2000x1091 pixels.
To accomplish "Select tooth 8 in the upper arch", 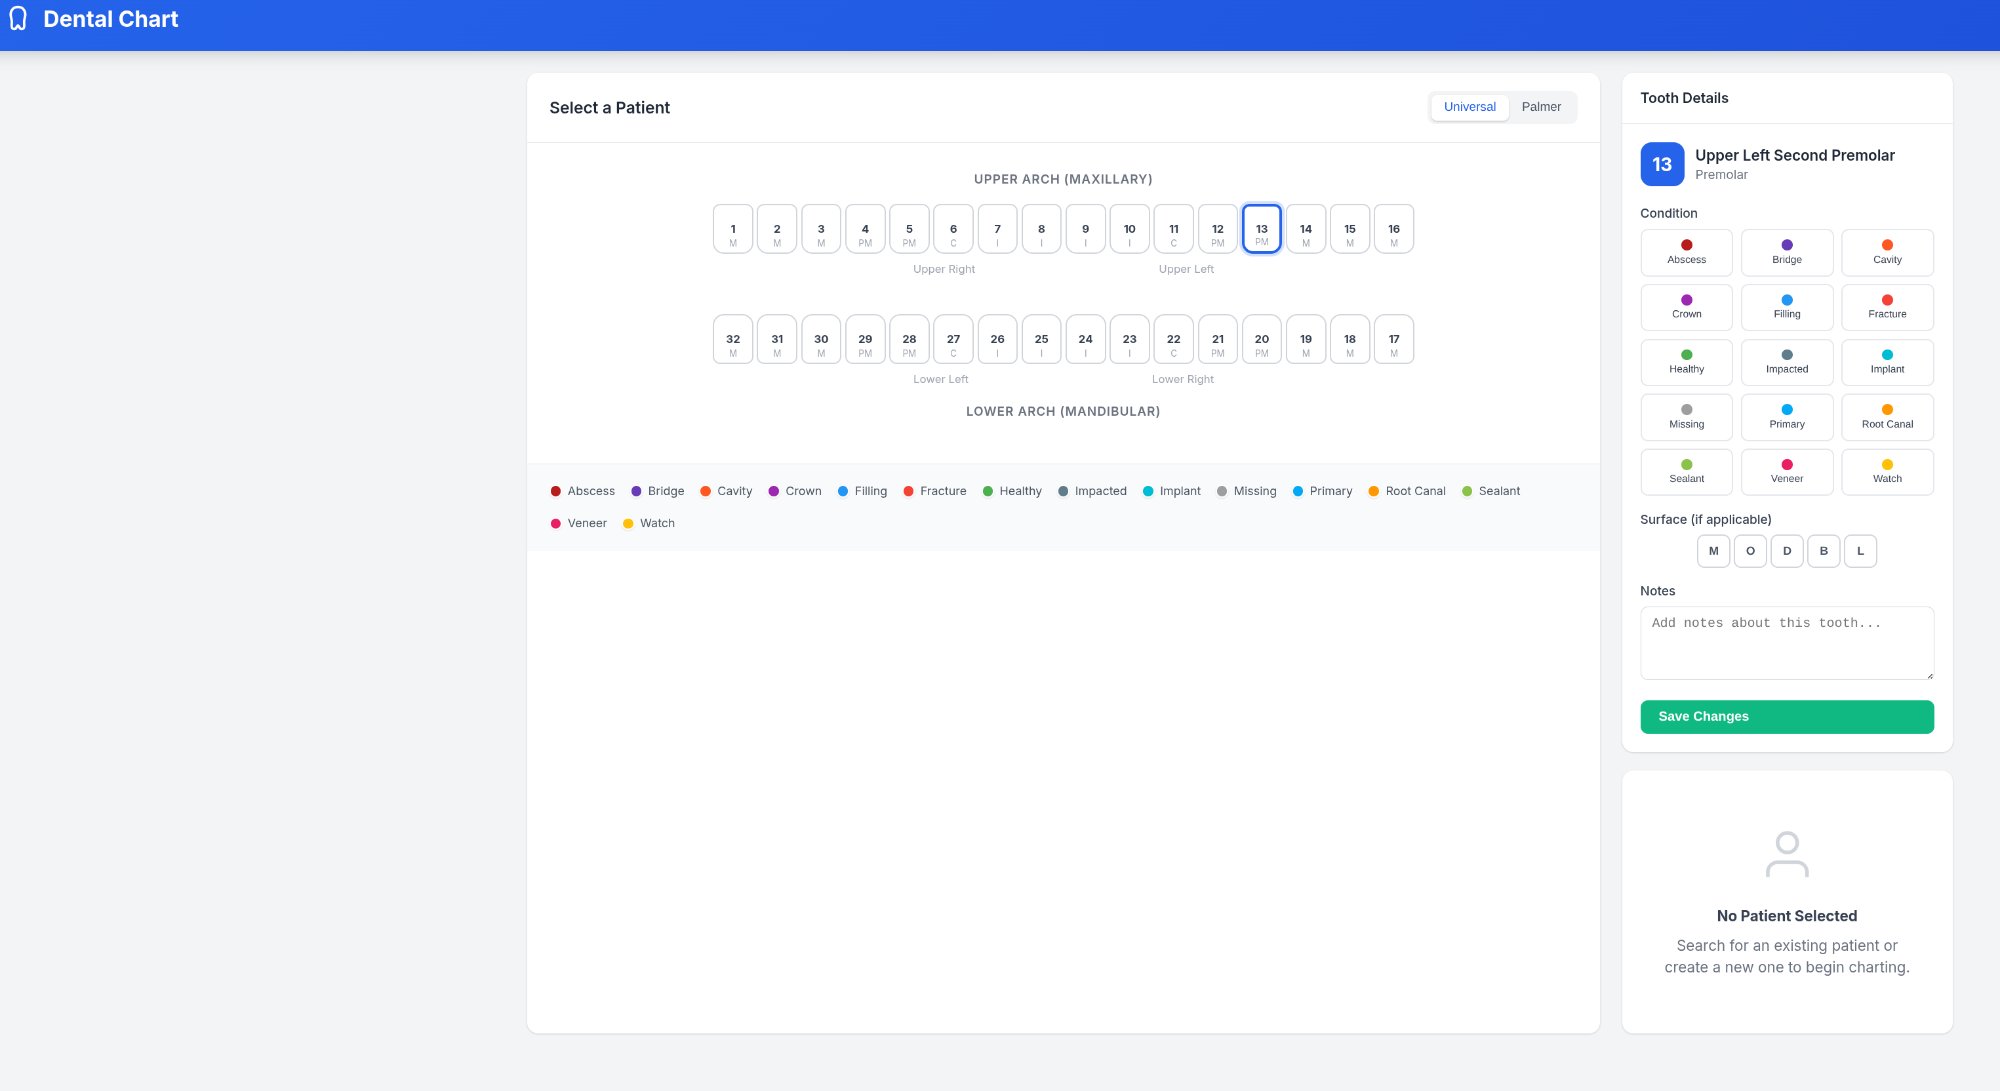I will click(1041, 229).
